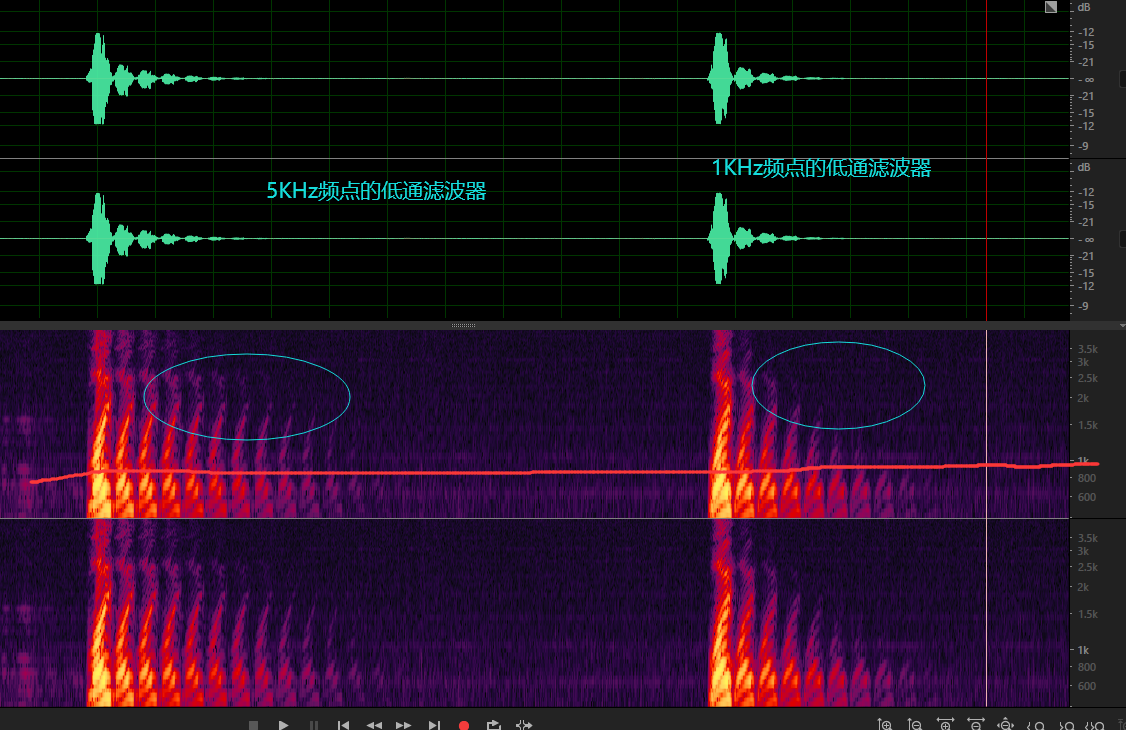Zoom in at the In point
Image resolution: width=1126 pixels, height=730 pixels.
click(x=1036, y=726)
